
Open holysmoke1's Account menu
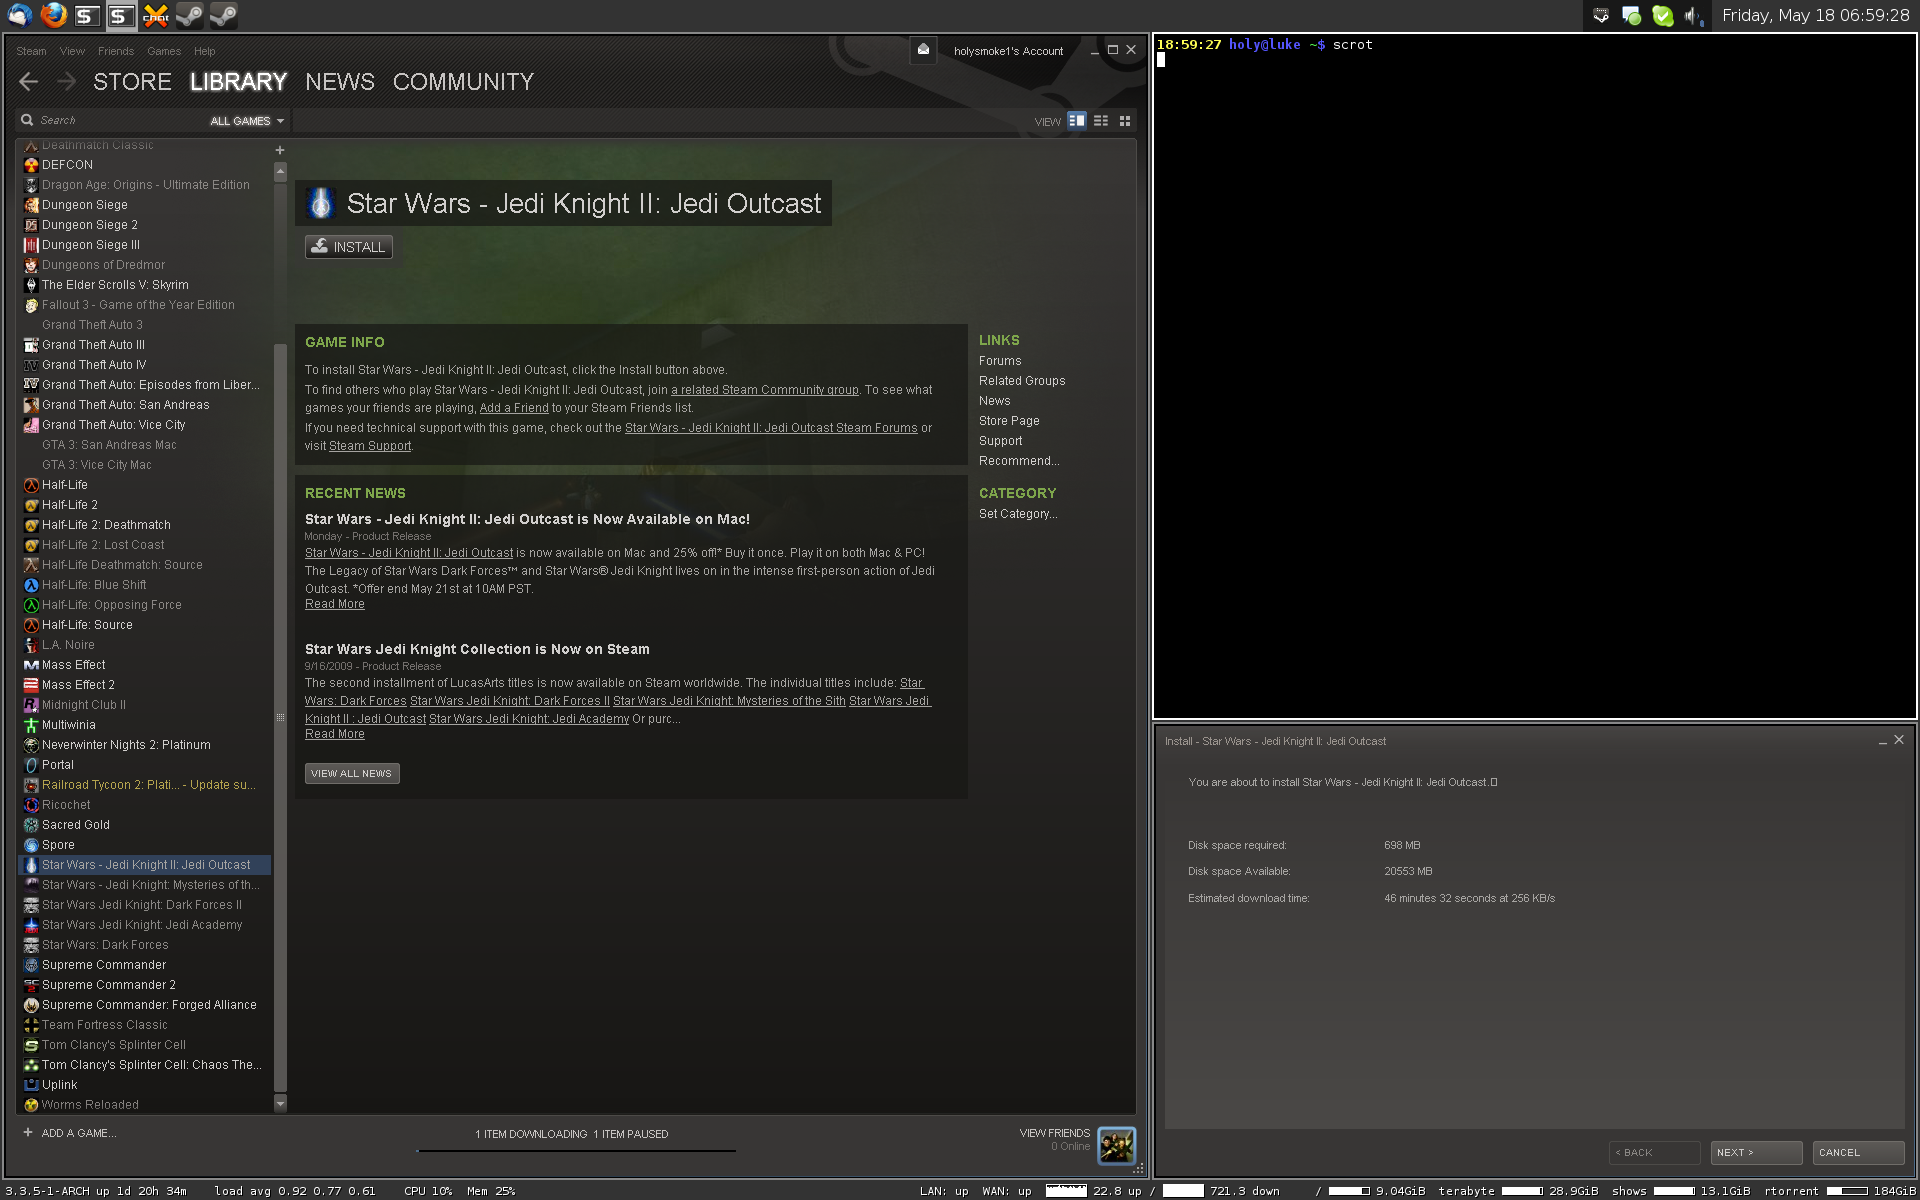tap(1008, 51)
